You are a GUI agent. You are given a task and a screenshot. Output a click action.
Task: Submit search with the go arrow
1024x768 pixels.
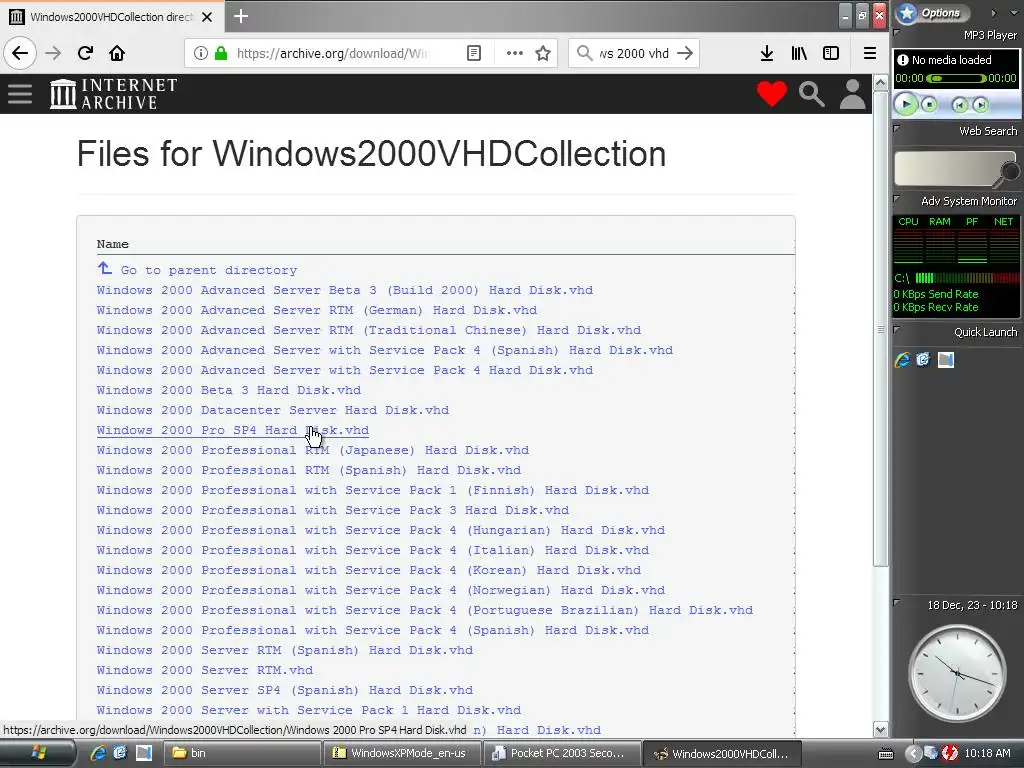[685, 53]
